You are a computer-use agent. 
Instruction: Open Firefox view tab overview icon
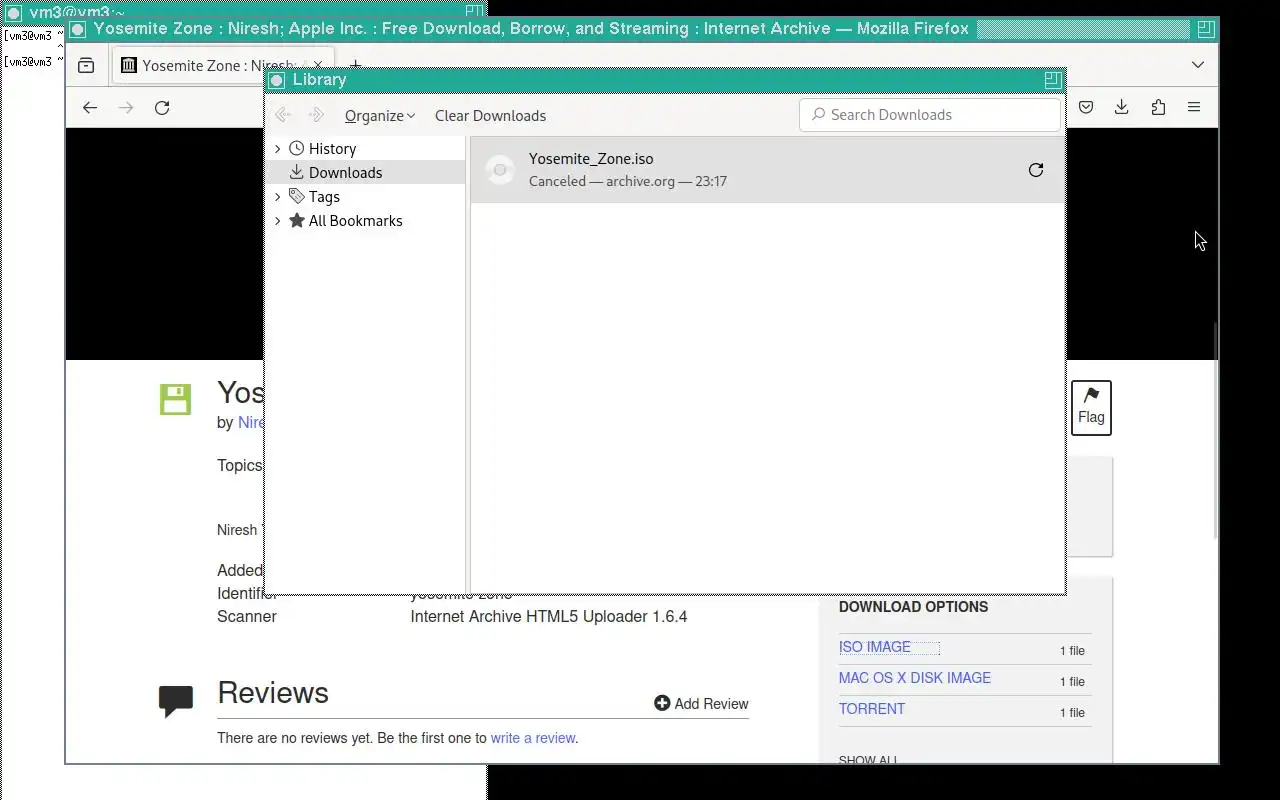tap(86, 65)
